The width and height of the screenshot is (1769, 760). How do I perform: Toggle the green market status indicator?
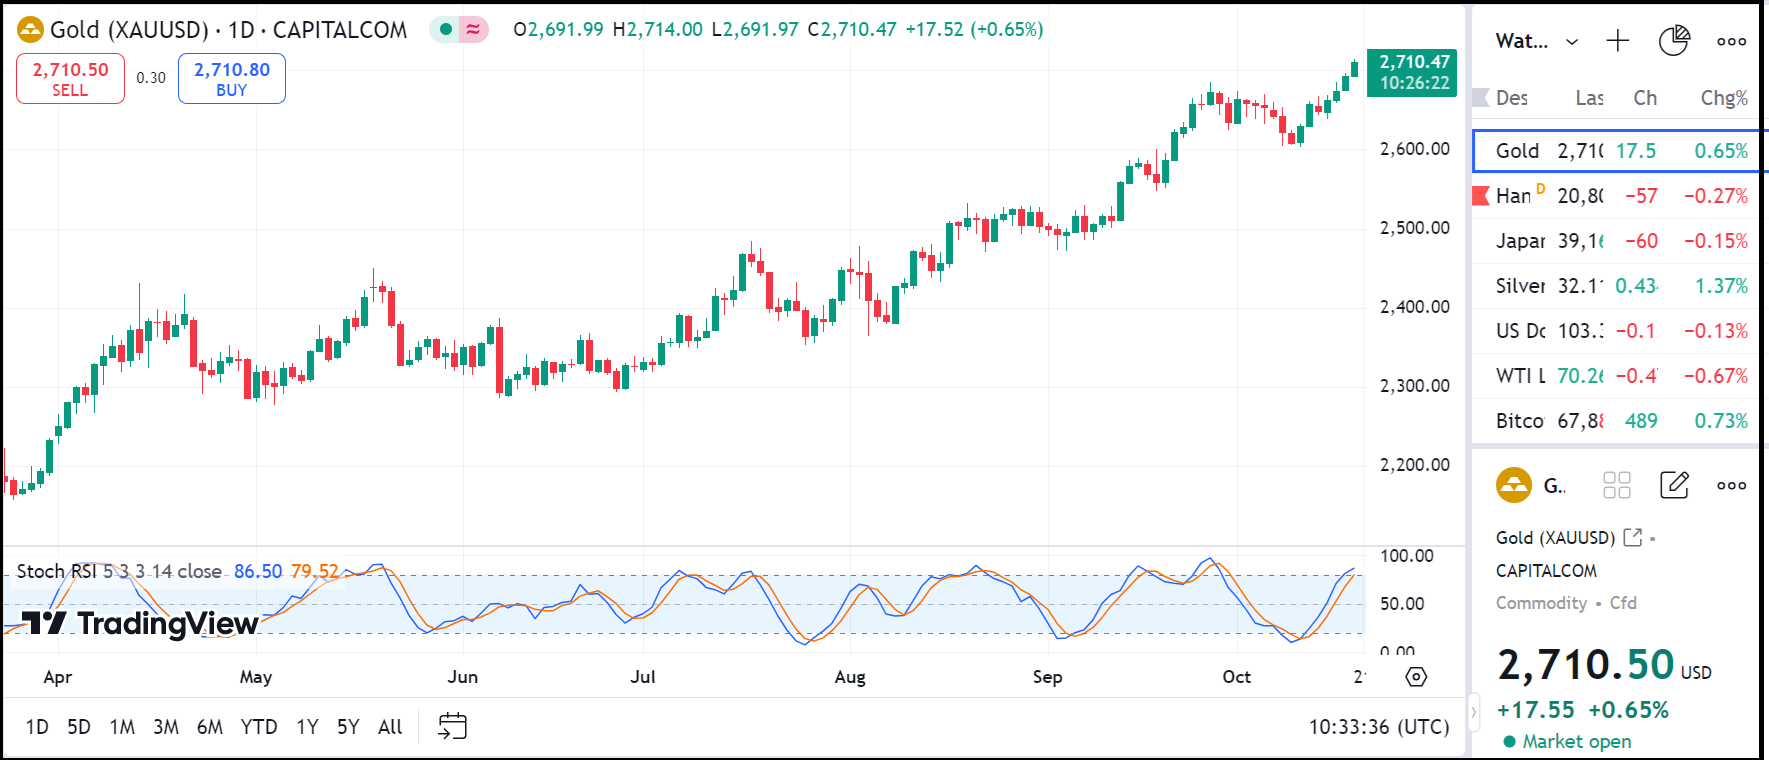tap(446, 29)
